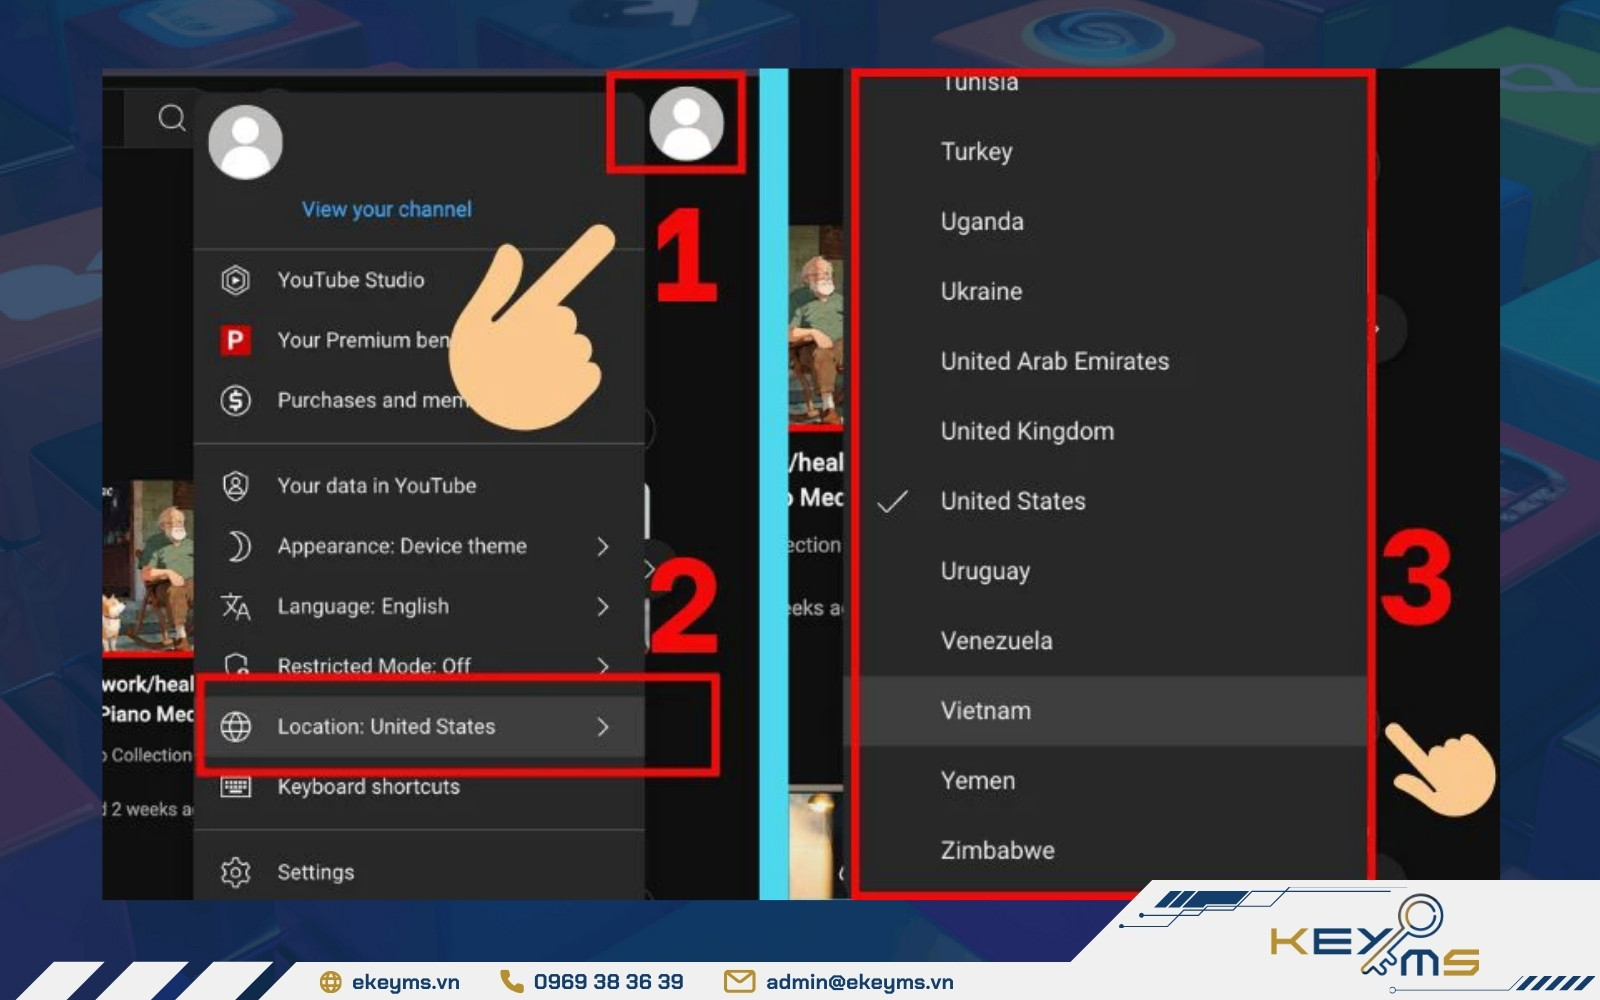The height and width of the screenshot is (1000, 1600).
Task: Select Ukraine in the location list
Action: 1106,292
